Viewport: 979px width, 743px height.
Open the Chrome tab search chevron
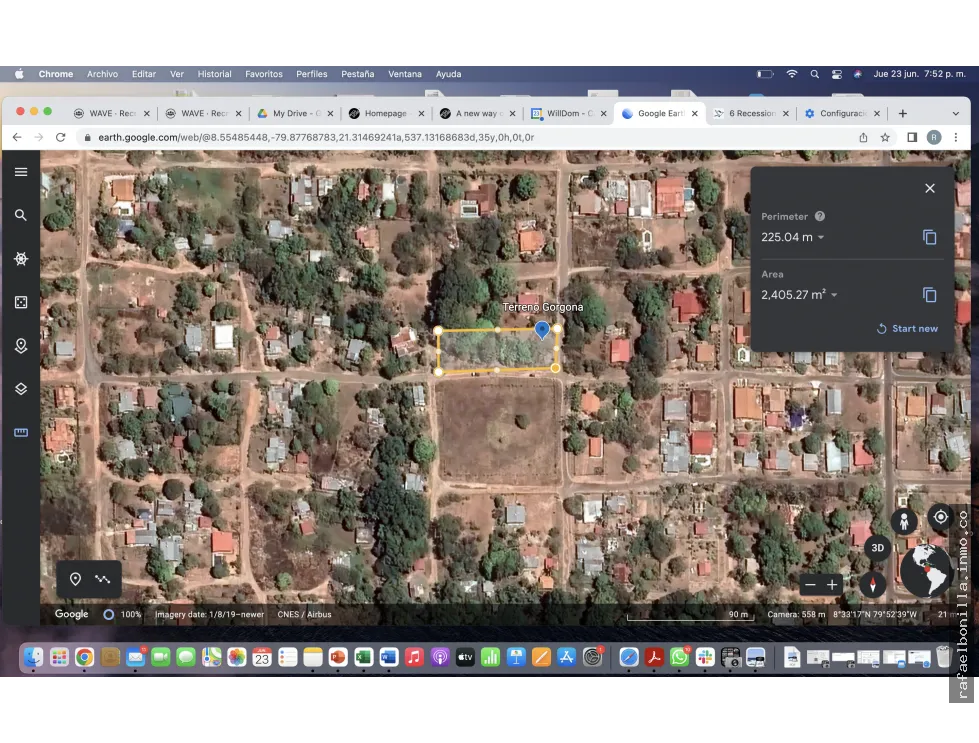[955, 114]
